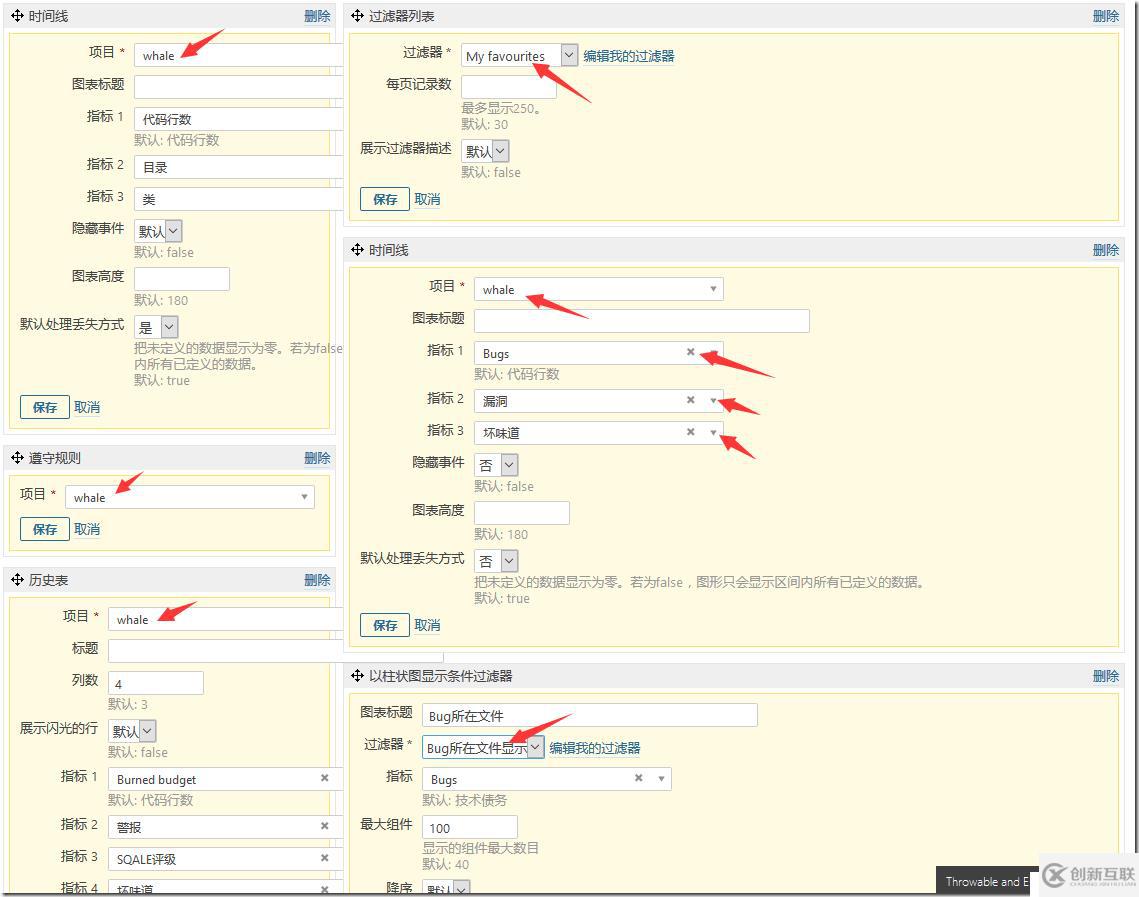Open the whale project selector in 历史表

pyautogui.click(x=226, y=620)
